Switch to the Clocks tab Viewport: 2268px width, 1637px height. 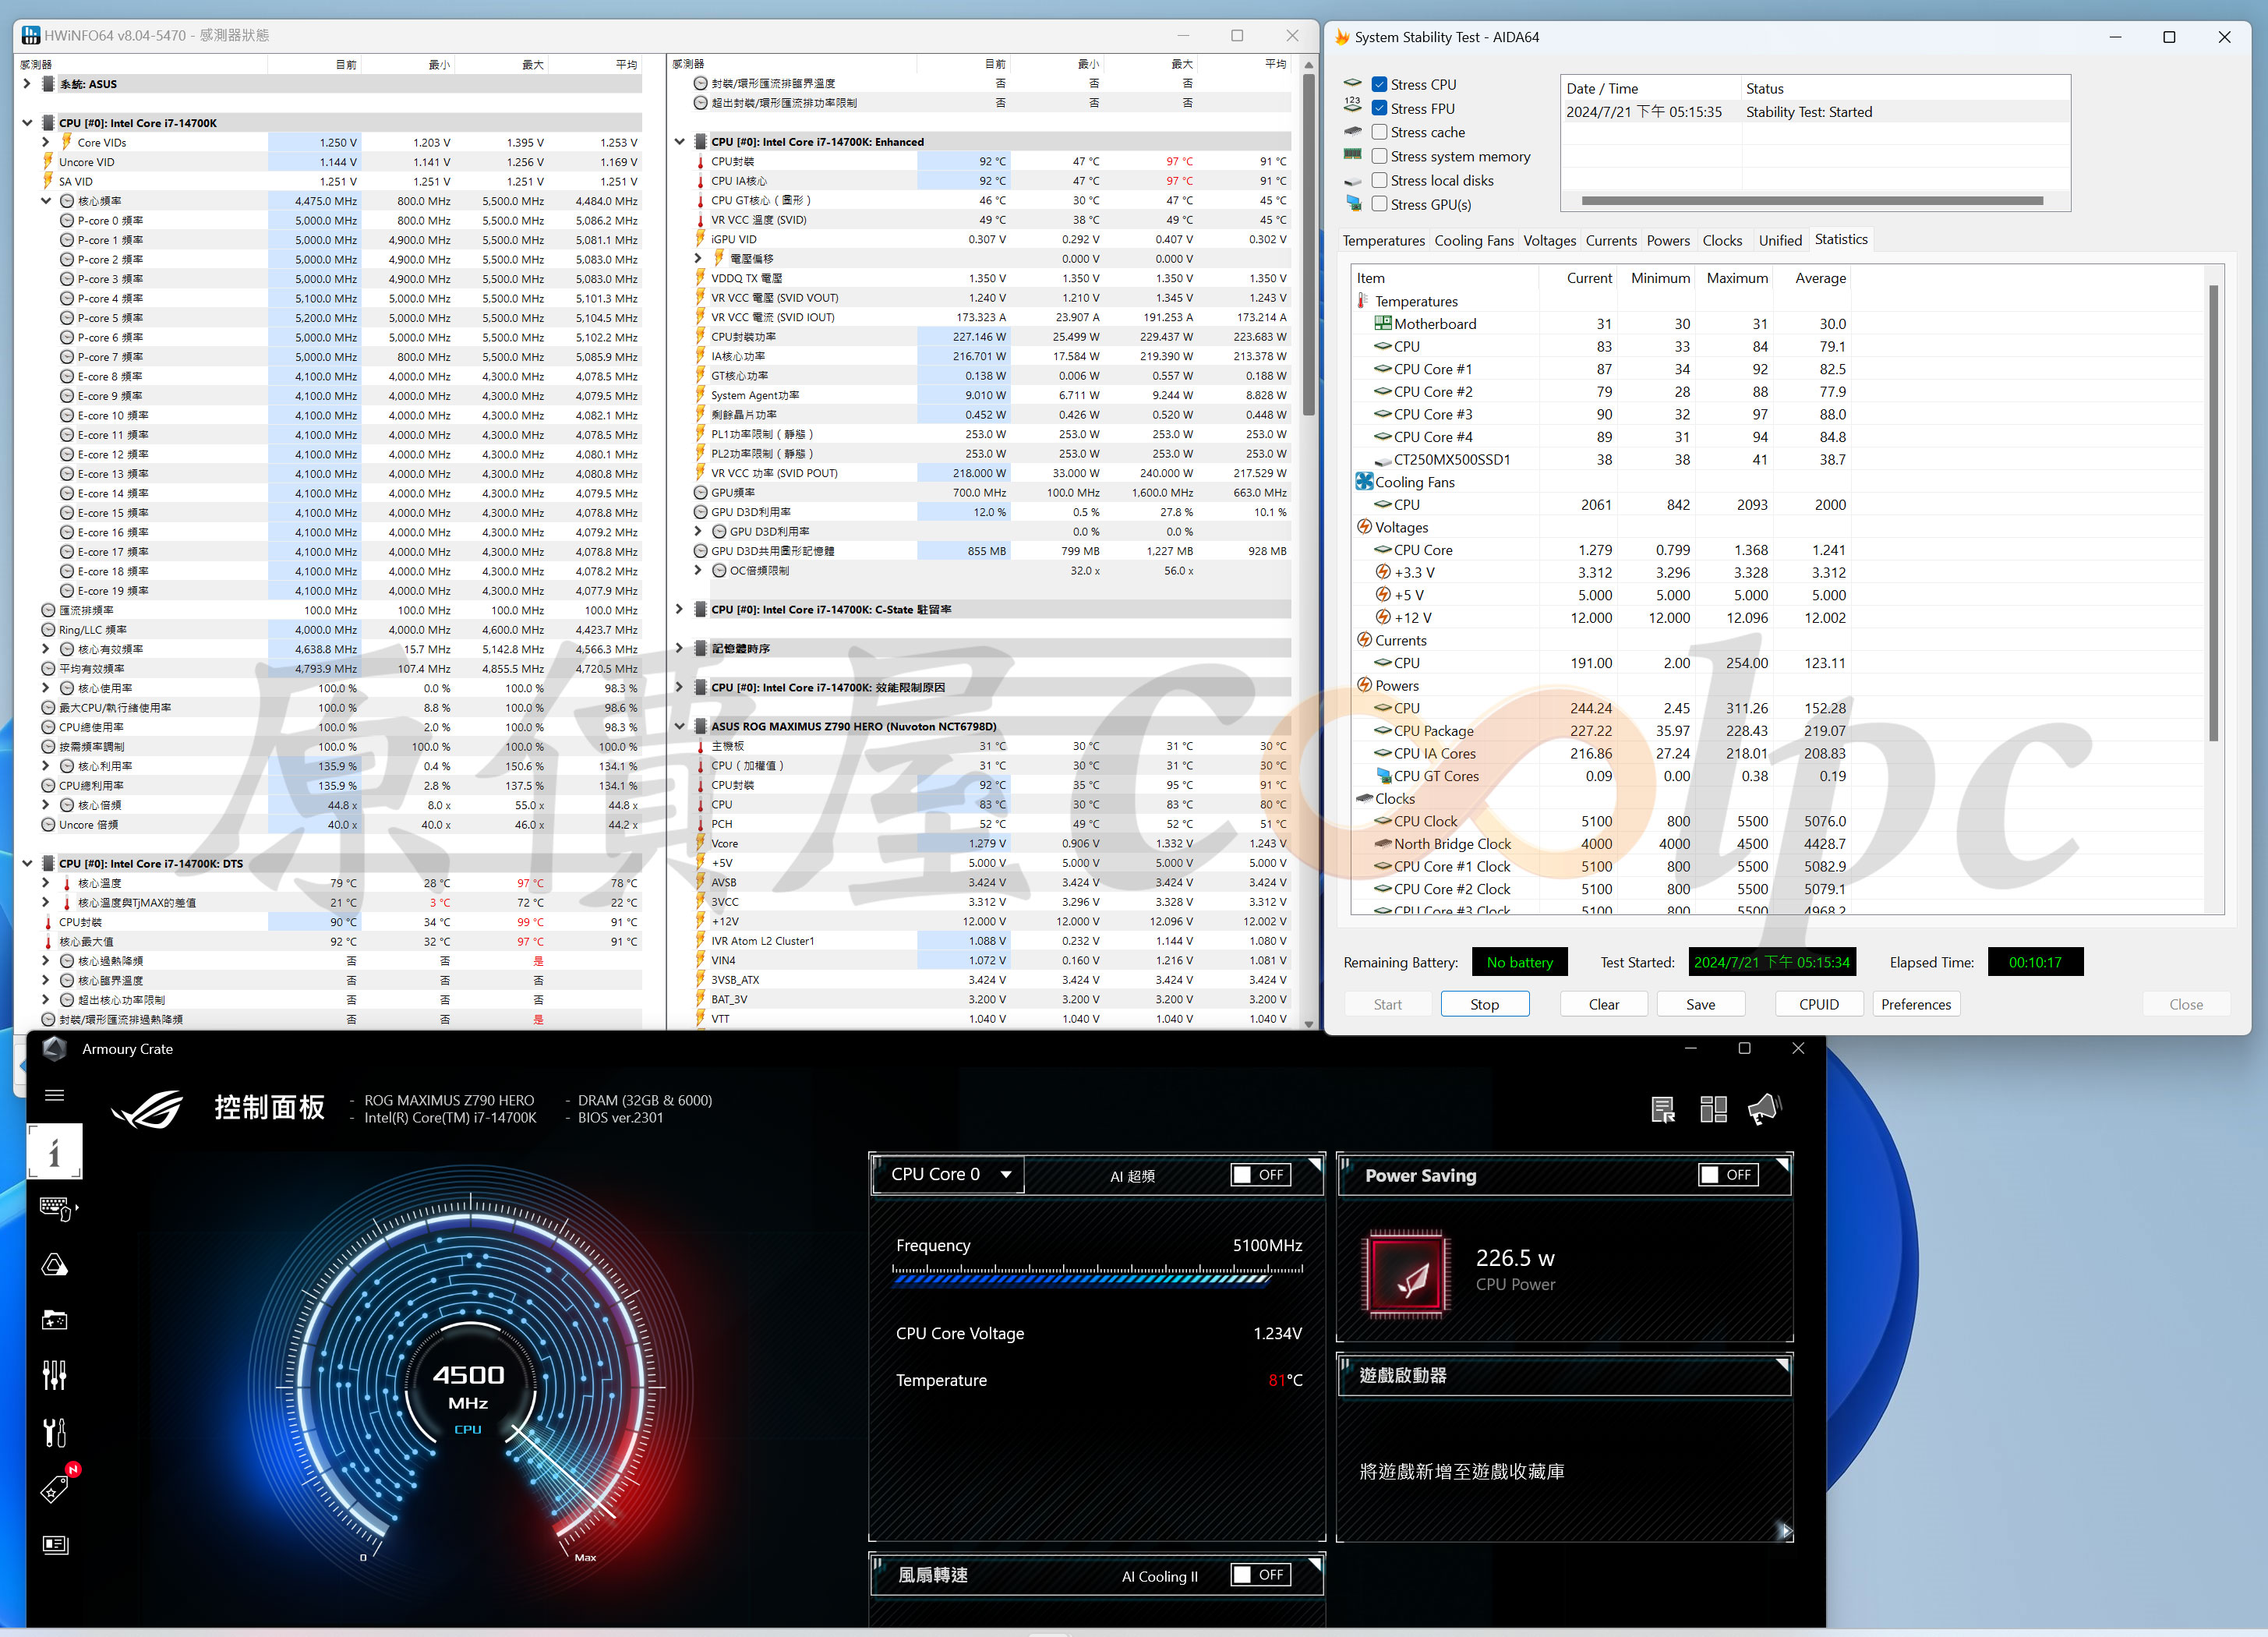click(1722, 241)
